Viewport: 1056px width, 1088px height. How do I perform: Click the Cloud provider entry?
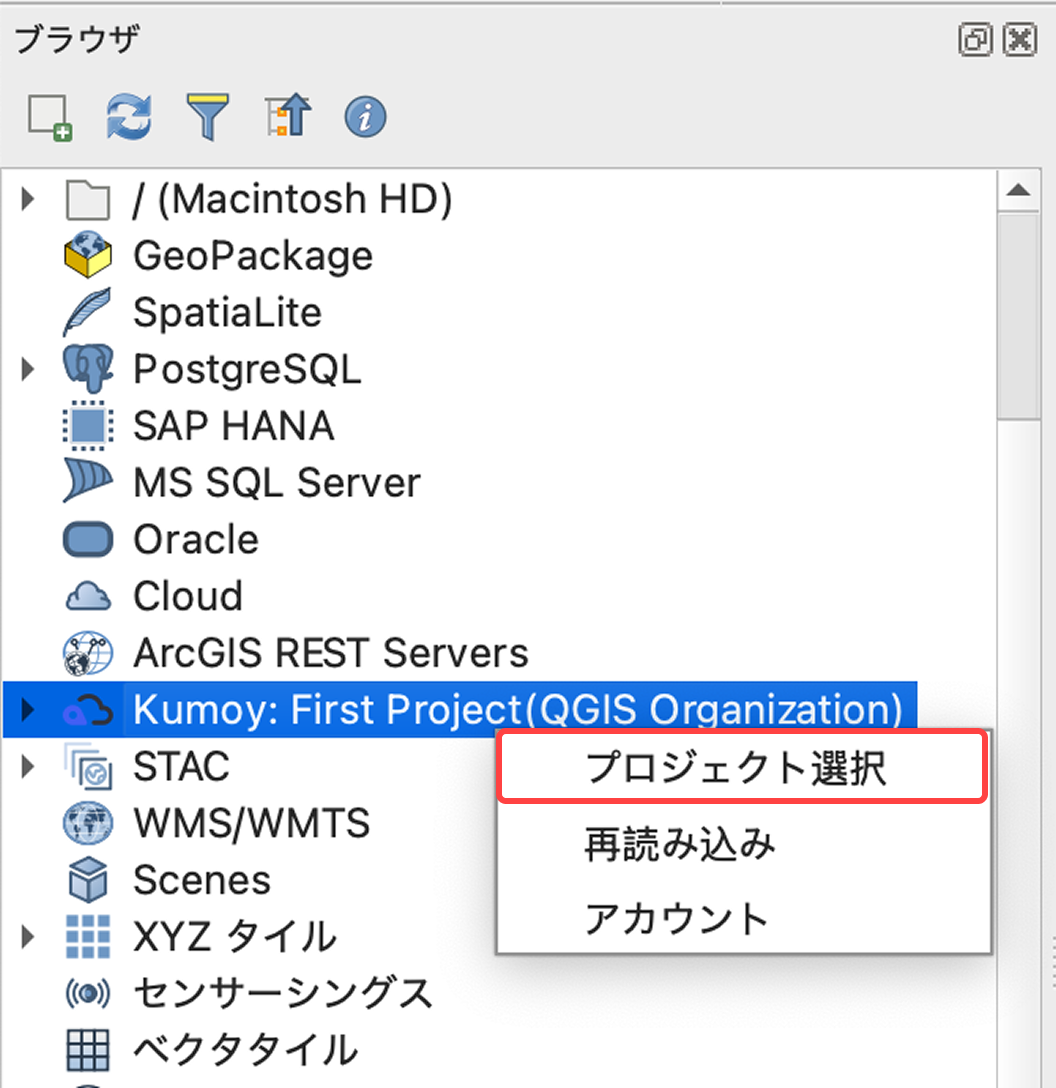[187, 596]
